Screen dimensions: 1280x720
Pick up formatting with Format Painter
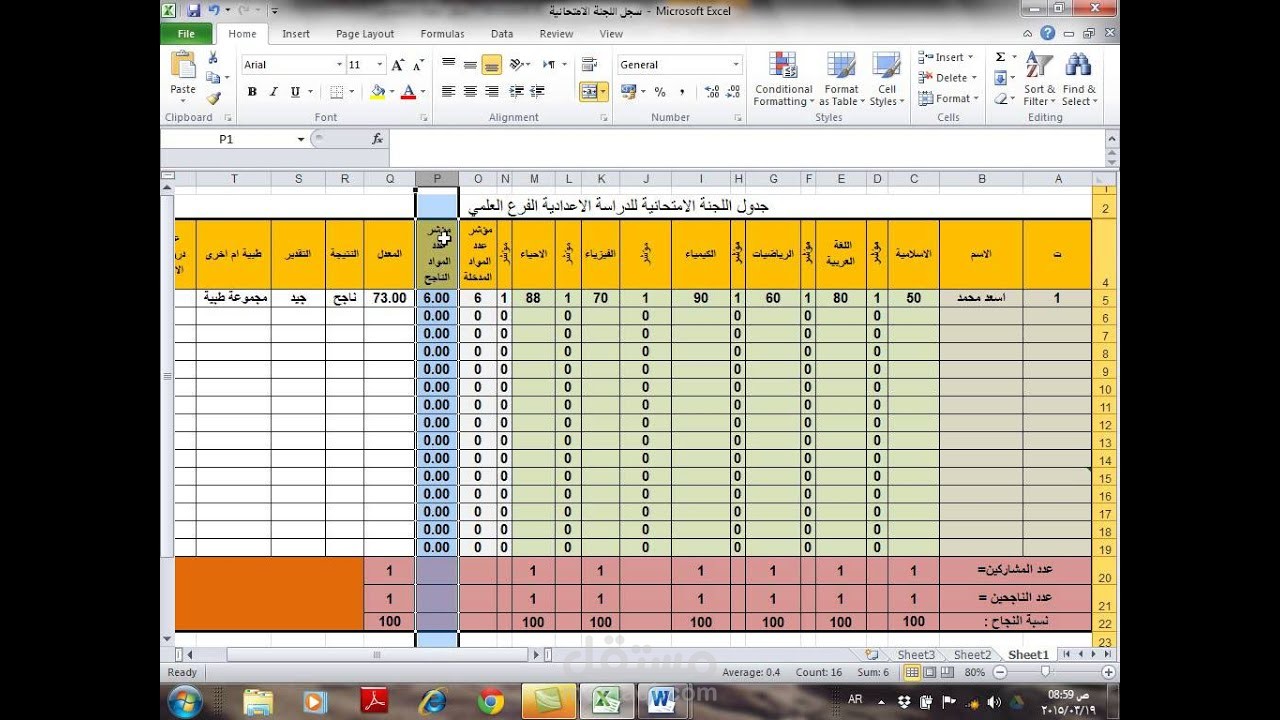point(213,98)
